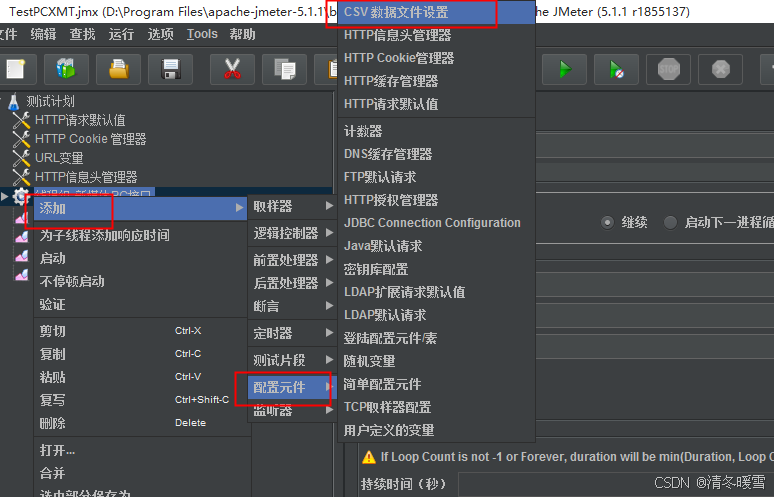
Task: Save the test plan with floppy icon
Action: pyautogui.click(x=171, y=70)
